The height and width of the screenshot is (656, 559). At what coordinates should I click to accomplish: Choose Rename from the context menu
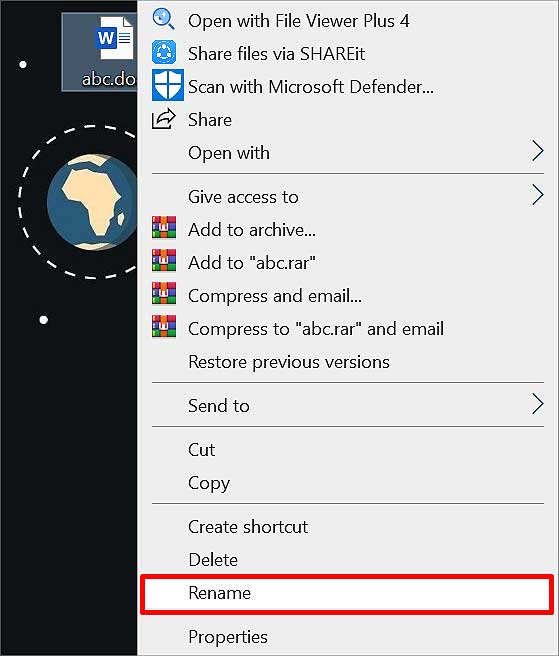[347, 594]
